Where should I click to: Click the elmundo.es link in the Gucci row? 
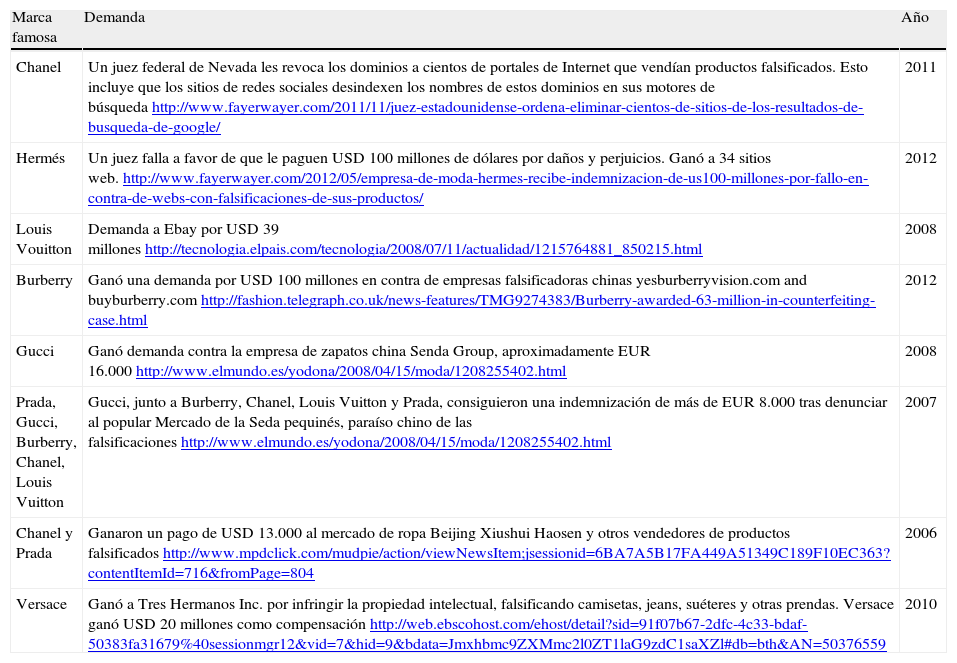click(350, 371)
